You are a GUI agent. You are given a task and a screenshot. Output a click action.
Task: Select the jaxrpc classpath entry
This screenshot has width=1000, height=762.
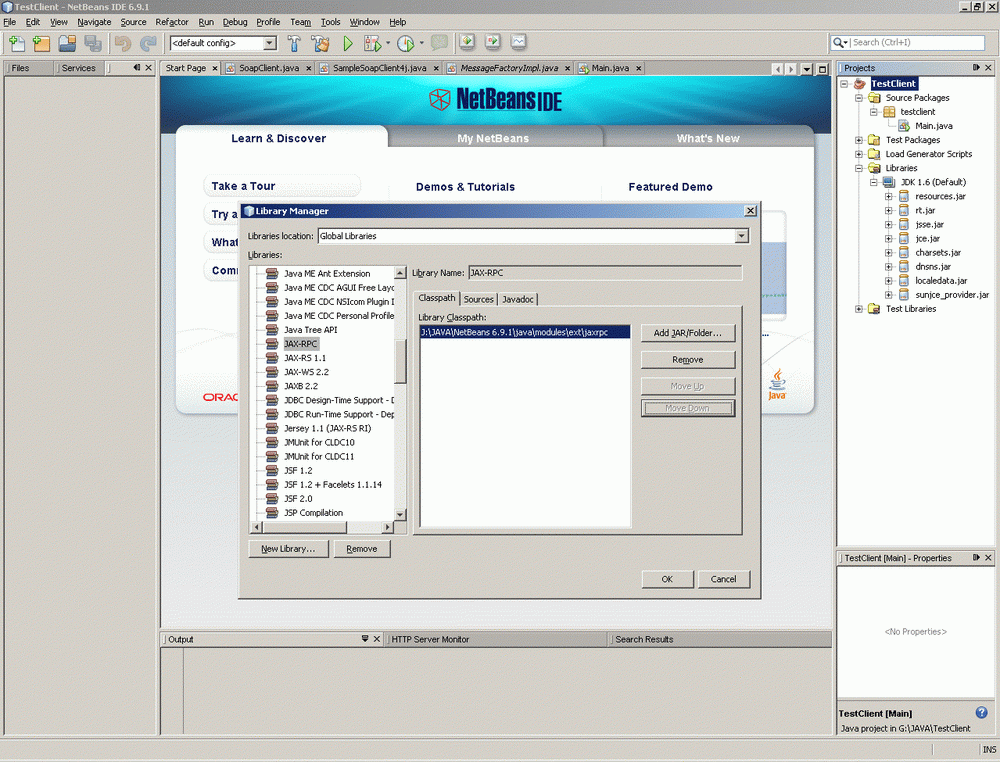524,332
